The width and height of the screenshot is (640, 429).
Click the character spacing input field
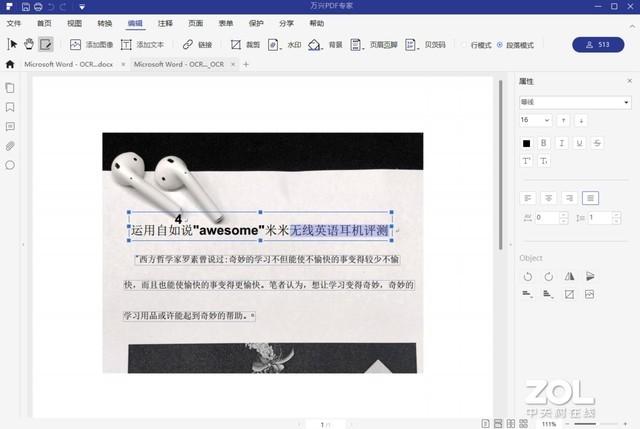pos(549,218)
